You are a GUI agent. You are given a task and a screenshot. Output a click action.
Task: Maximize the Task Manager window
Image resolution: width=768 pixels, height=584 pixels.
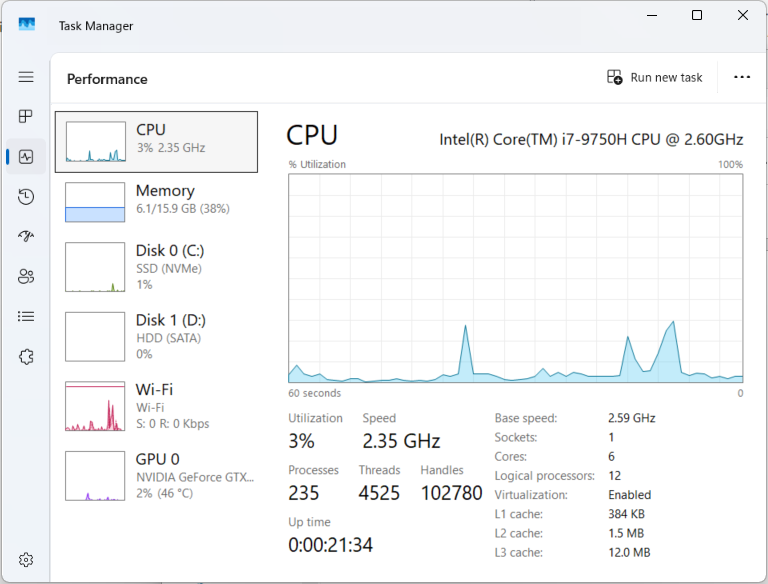pos(697,15)
